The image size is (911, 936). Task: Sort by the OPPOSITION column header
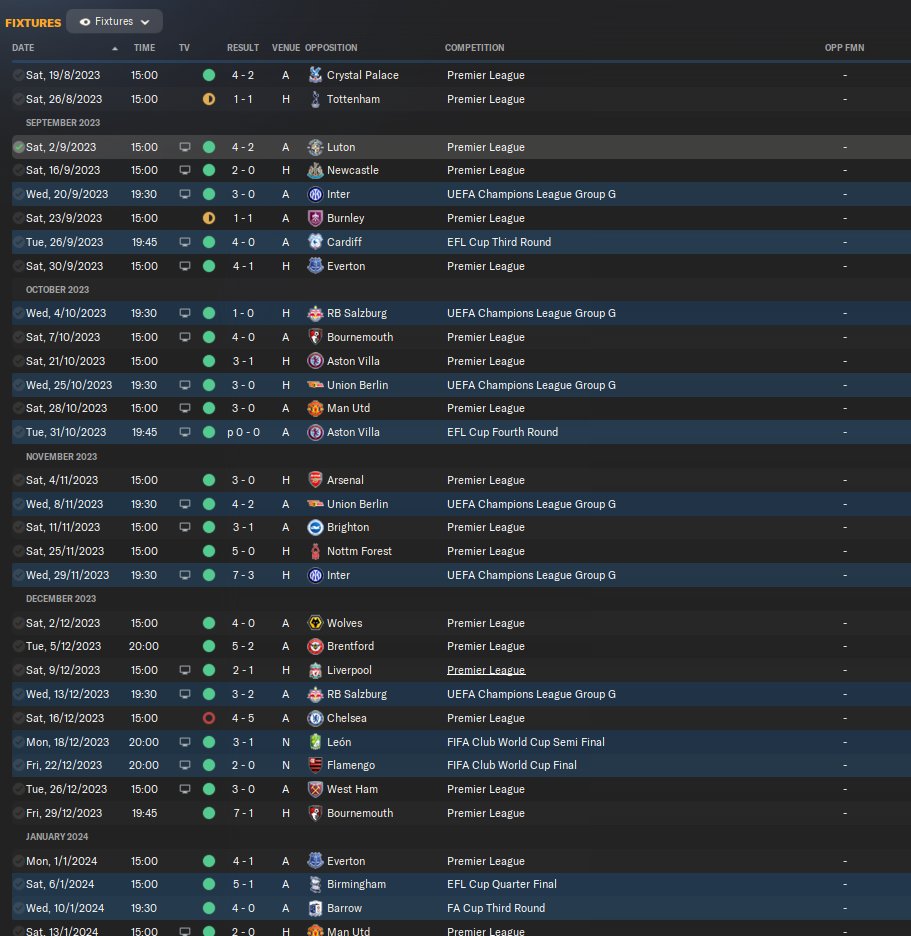(331, 48)
